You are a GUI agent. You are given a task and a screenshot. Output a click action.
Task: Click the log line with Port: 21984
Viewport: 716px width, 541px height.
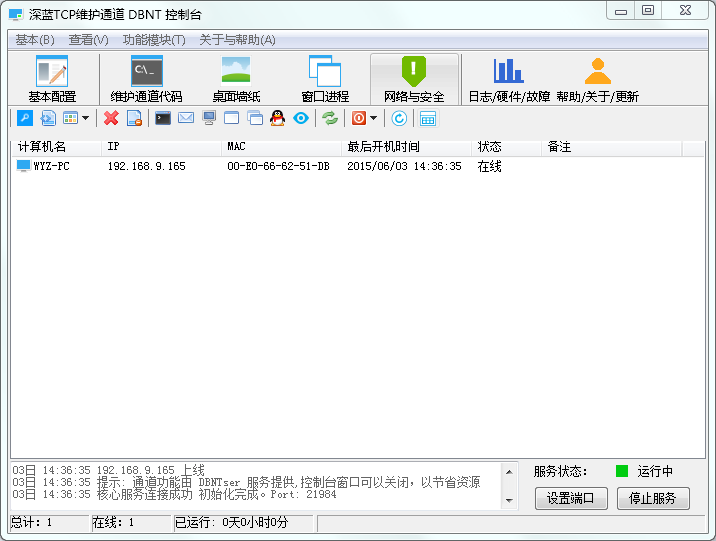174,494
